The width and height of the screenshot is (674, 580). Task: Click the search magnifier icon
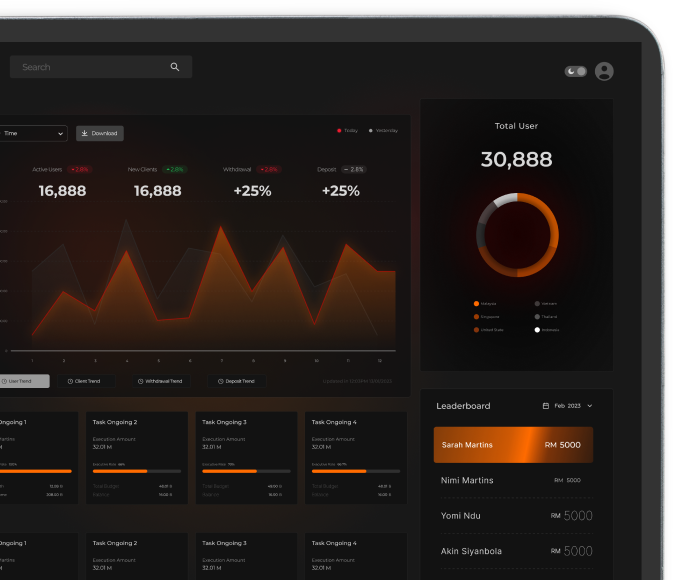tap(175, 67)
